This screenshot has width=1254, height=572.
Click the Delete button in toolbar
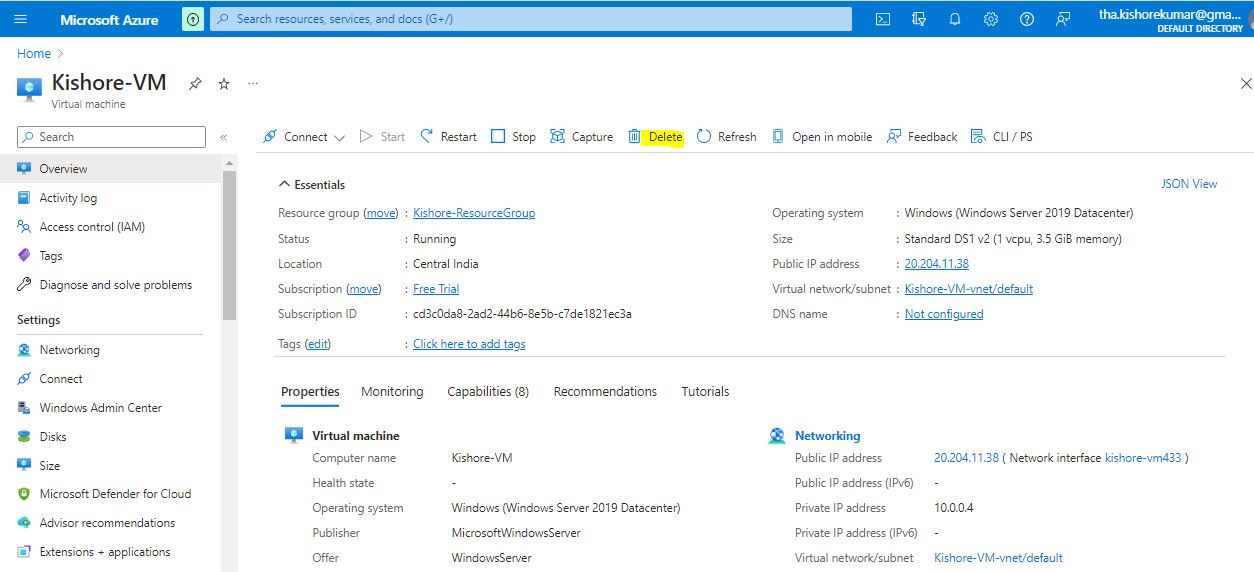656,137
